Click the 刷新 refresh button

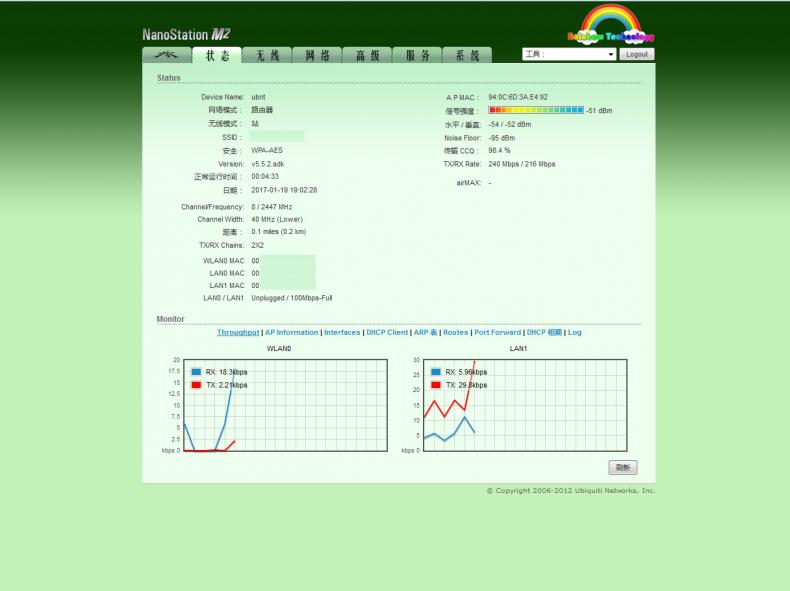(623, 468)
